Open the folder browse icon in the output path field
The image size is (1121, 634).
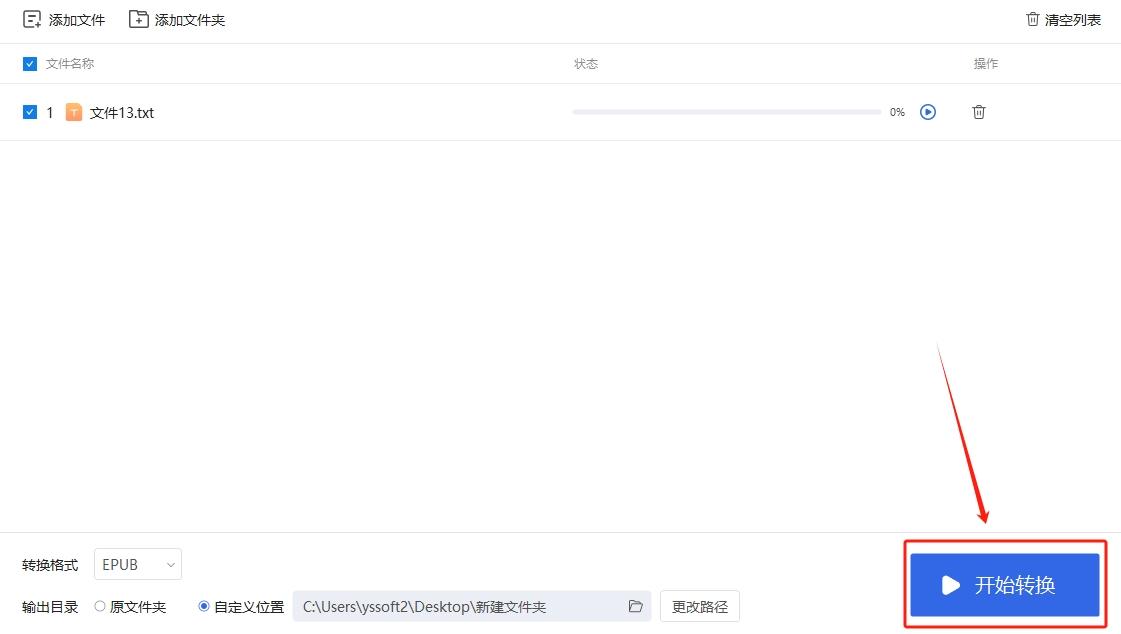tap(636, 606)
